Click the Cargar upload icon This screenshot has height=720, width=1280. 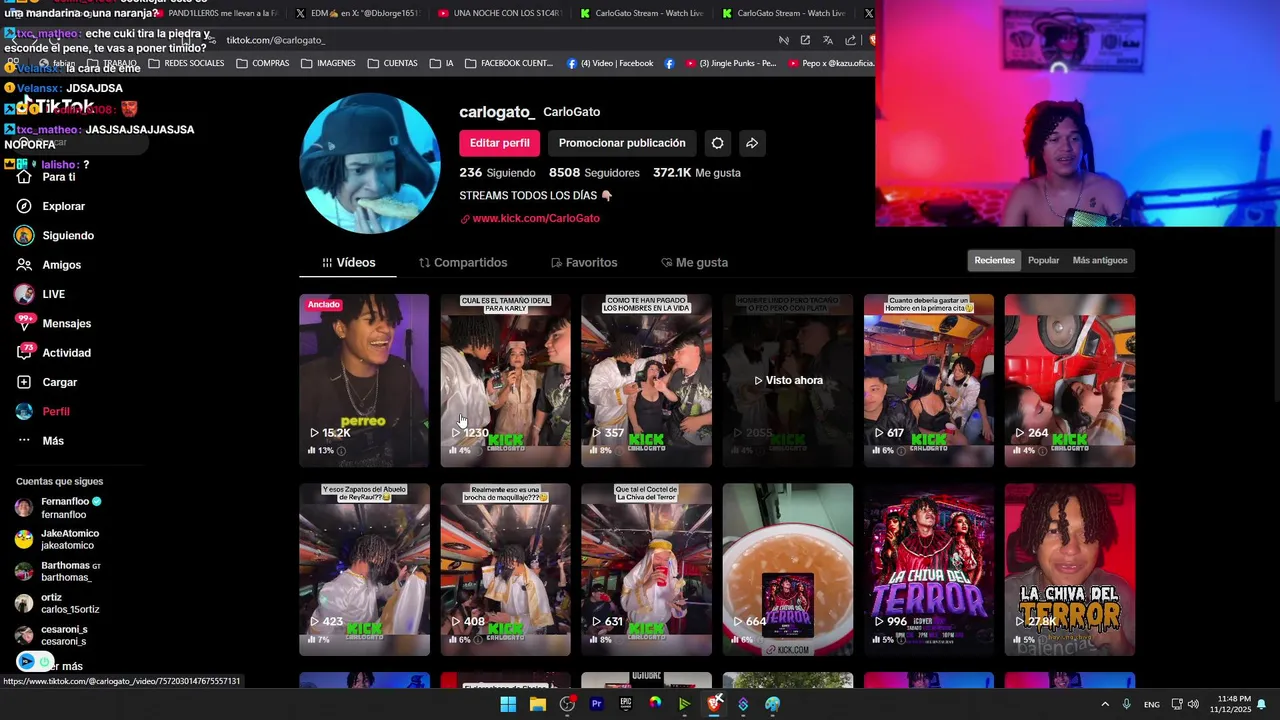click(x=24, y=382)
